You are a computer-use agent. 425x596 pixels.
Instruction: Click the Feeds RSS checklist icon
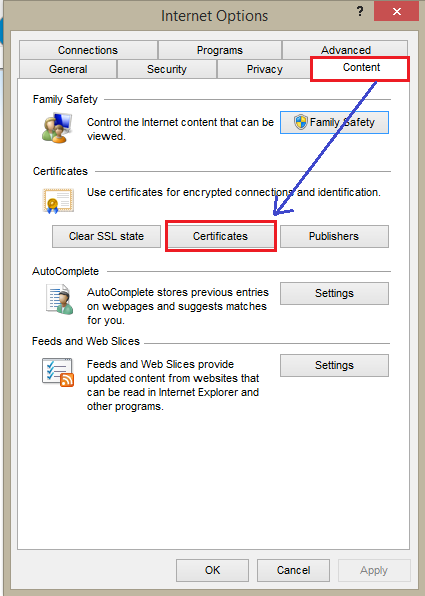pos(58,372)
